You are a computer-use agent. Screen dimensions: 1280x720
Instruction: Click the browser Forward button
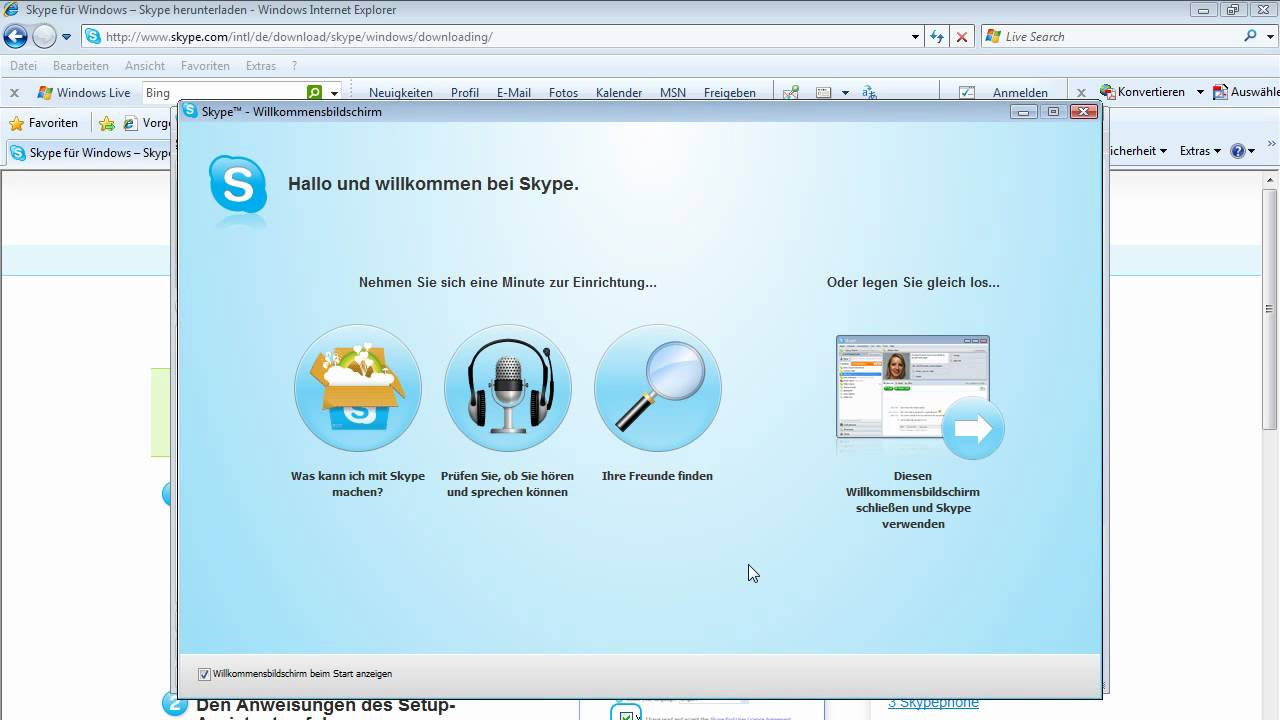[x=44, y=37]
